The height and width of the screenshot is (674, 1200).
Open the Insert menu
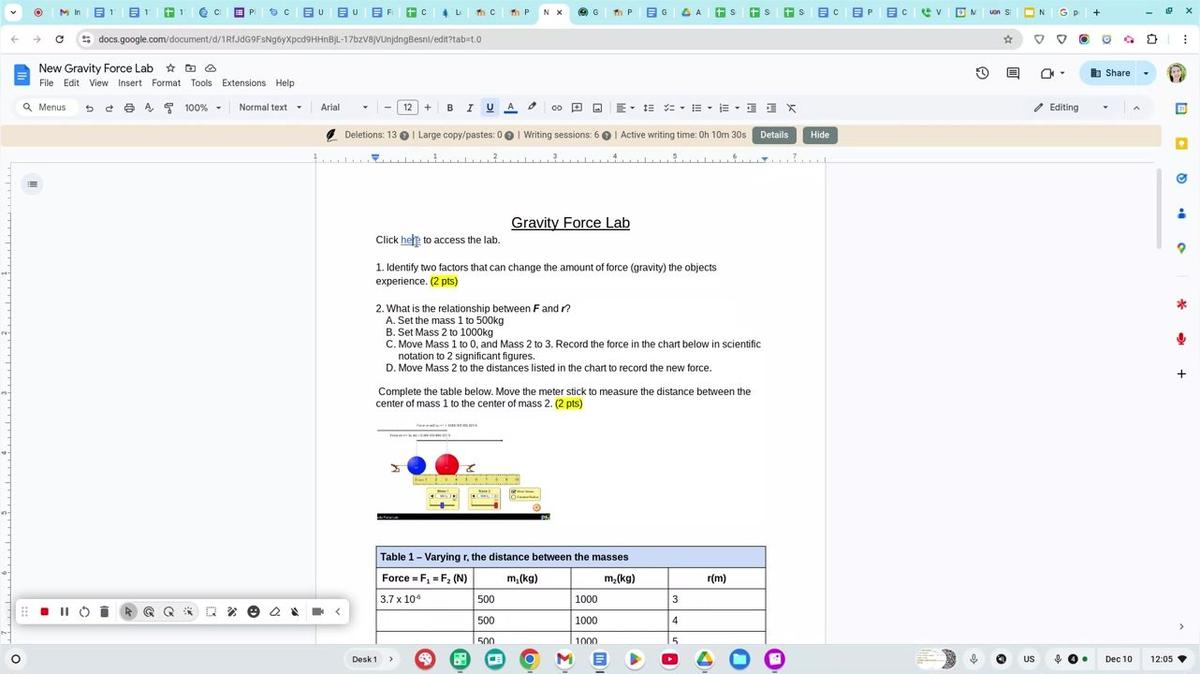click(x=130, y=83)
